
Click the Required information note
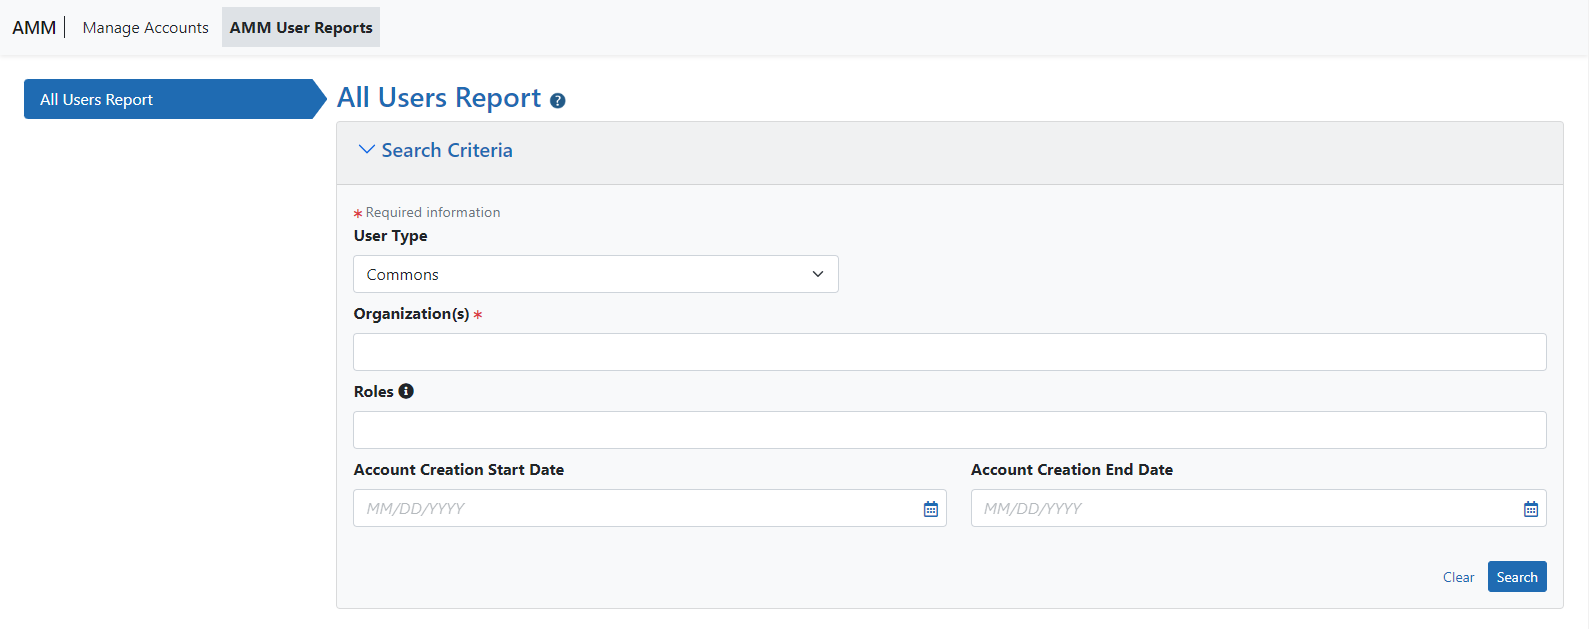click(x=433, y=212)
